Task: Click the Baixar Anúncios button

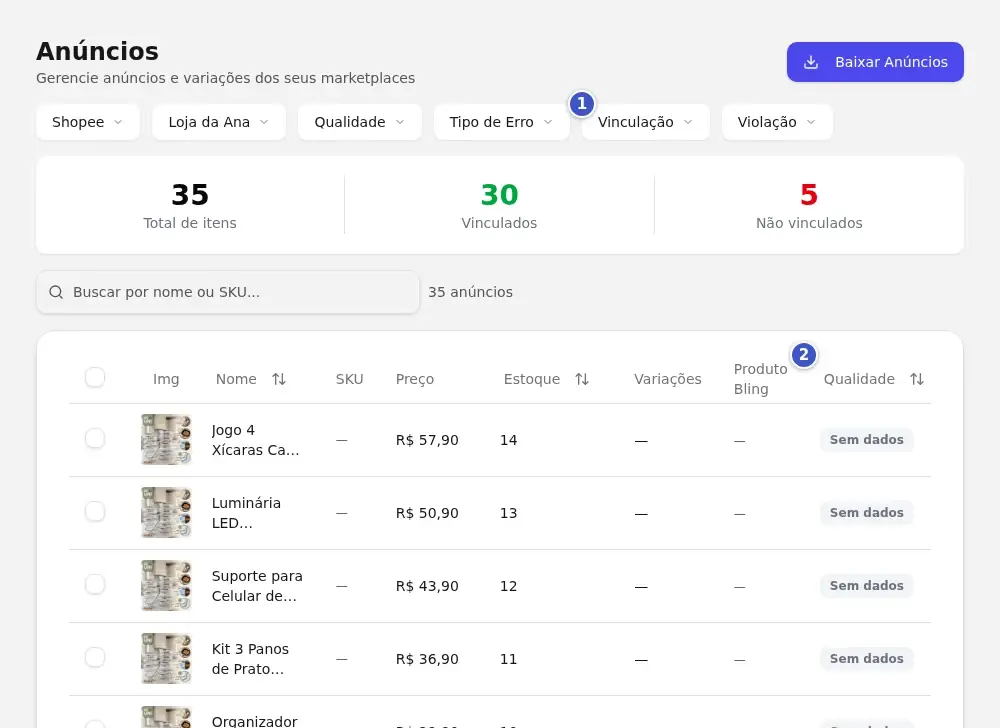Action: tap(875, 62)
